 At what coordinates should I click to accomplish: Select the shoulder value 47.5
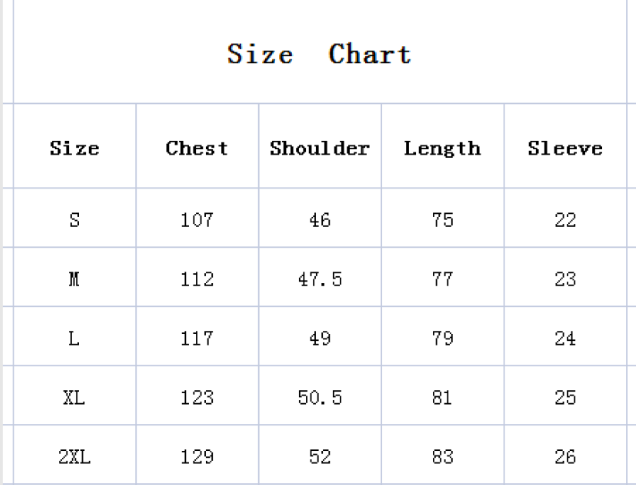(x=320, y=277)
